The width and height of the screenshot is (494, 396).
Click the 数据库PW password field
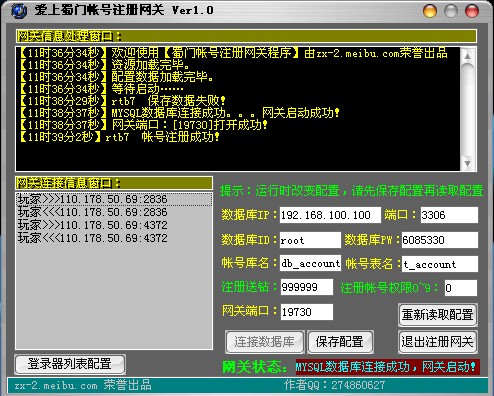tap(440, 240)
